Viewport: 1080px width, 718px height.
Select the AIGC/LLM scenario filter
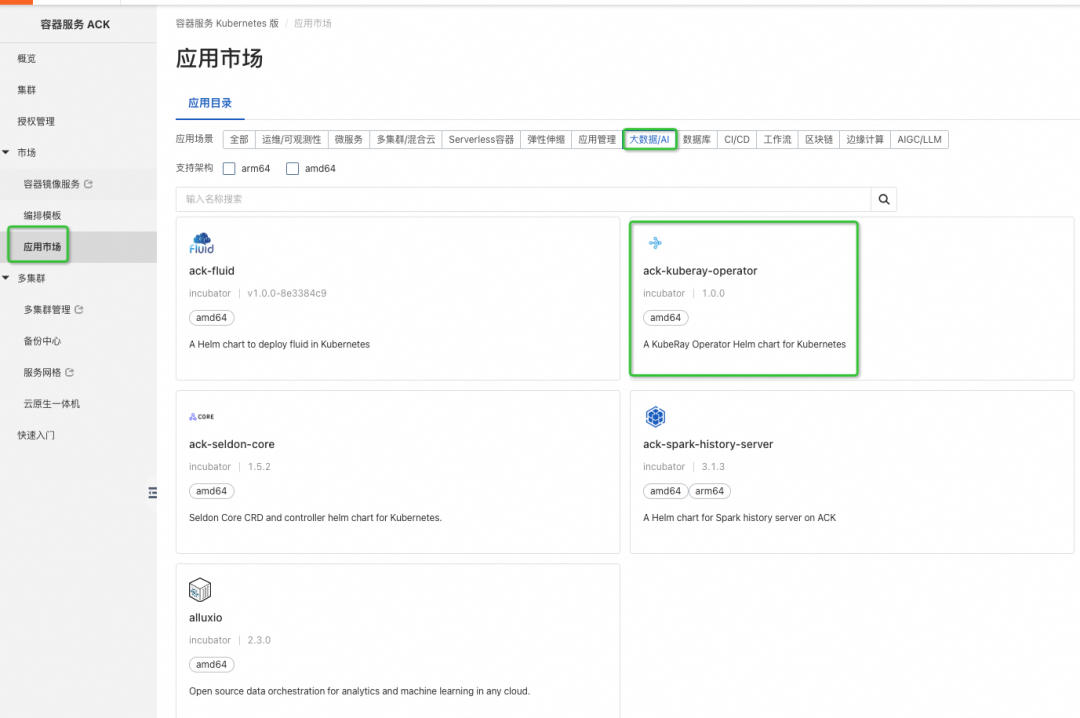coord(919,139)
